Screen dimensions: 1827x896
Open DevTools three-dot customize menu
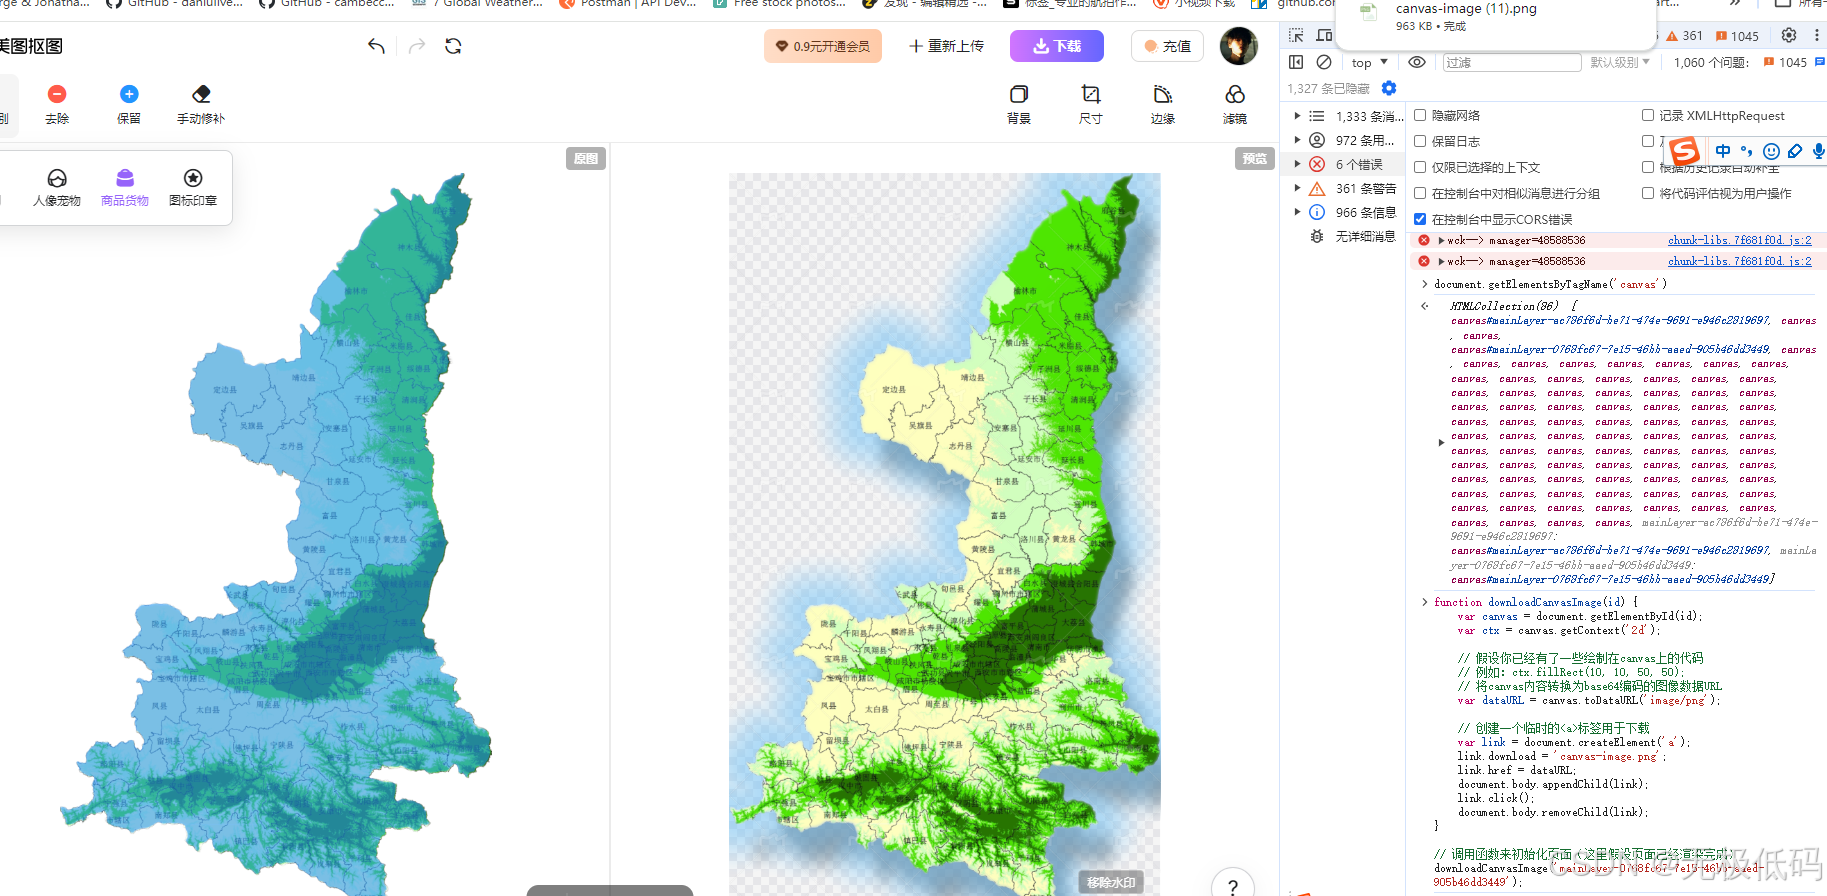1816,35
